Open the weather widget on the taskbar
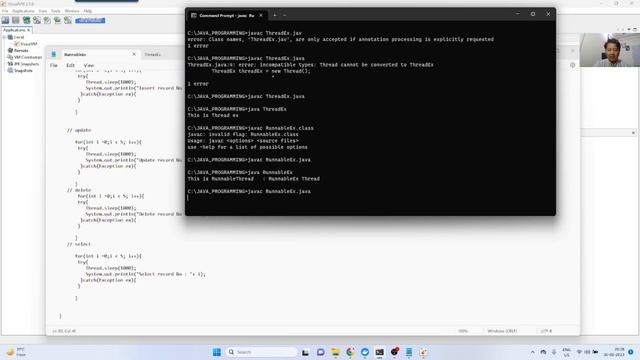 tap(16, 352)
